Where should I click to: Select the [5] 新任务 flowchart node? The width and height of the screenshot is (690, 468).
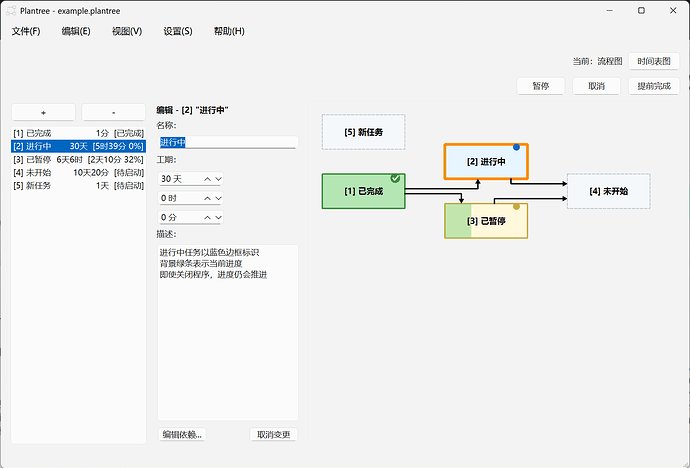(x=363, y=132)
